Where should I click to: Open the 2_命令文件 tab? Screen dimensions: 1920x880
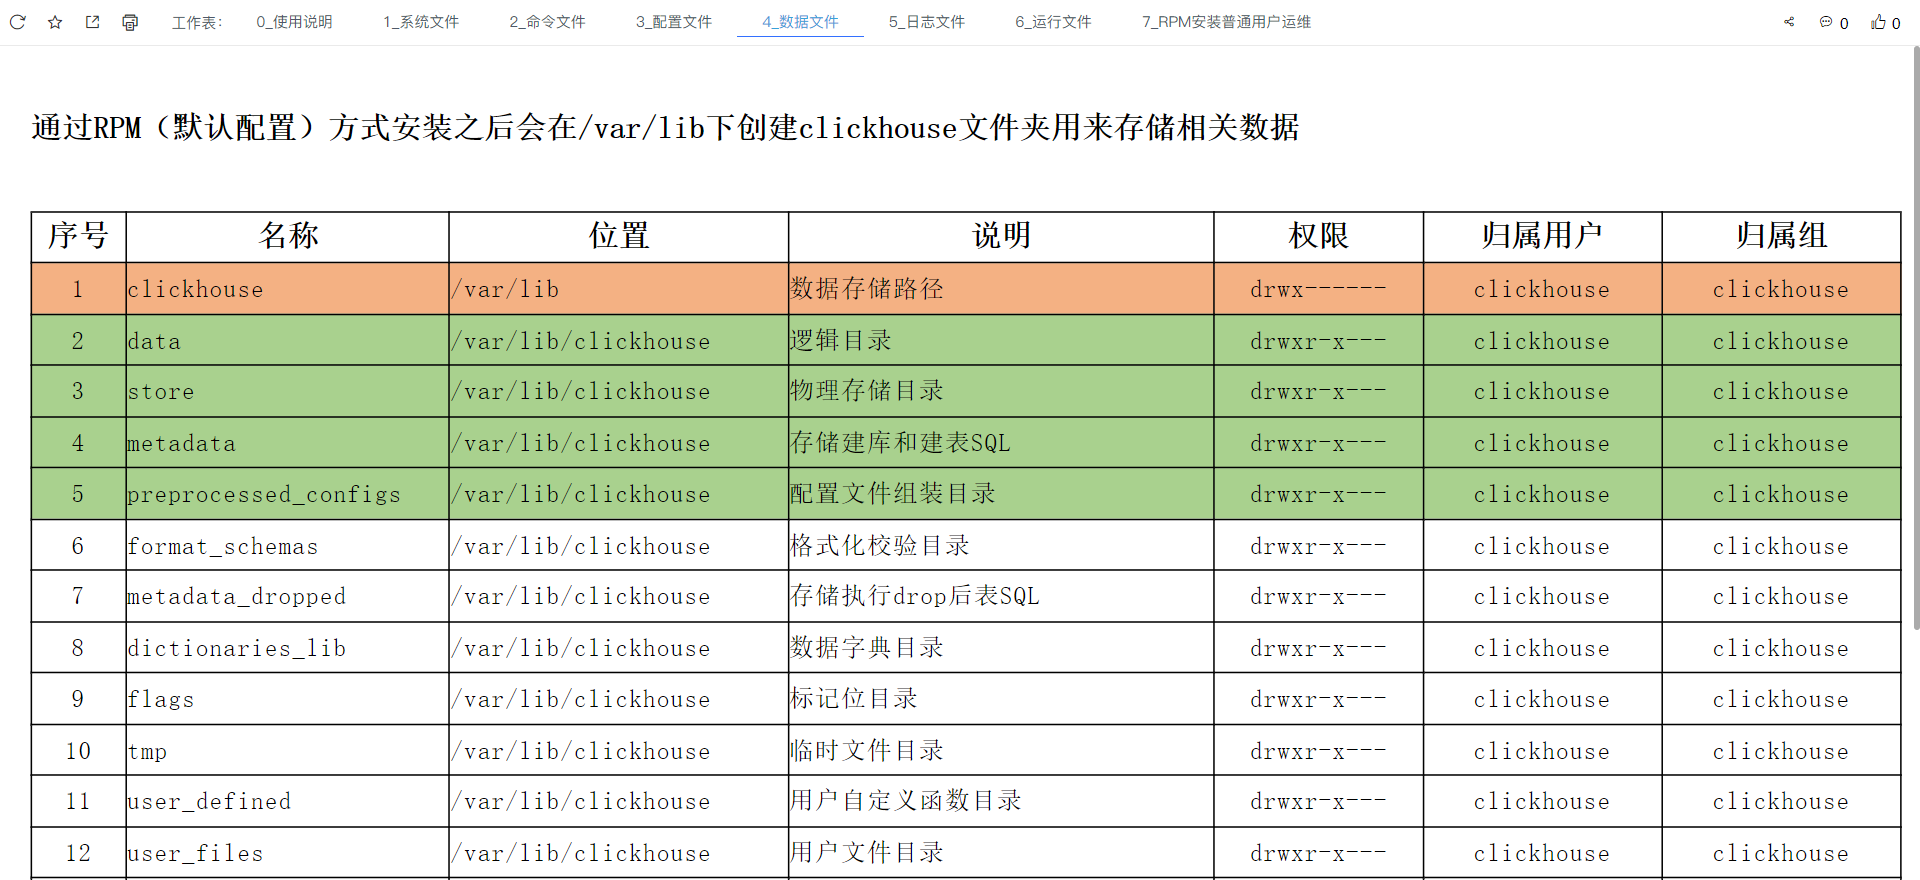click(547, 22)
